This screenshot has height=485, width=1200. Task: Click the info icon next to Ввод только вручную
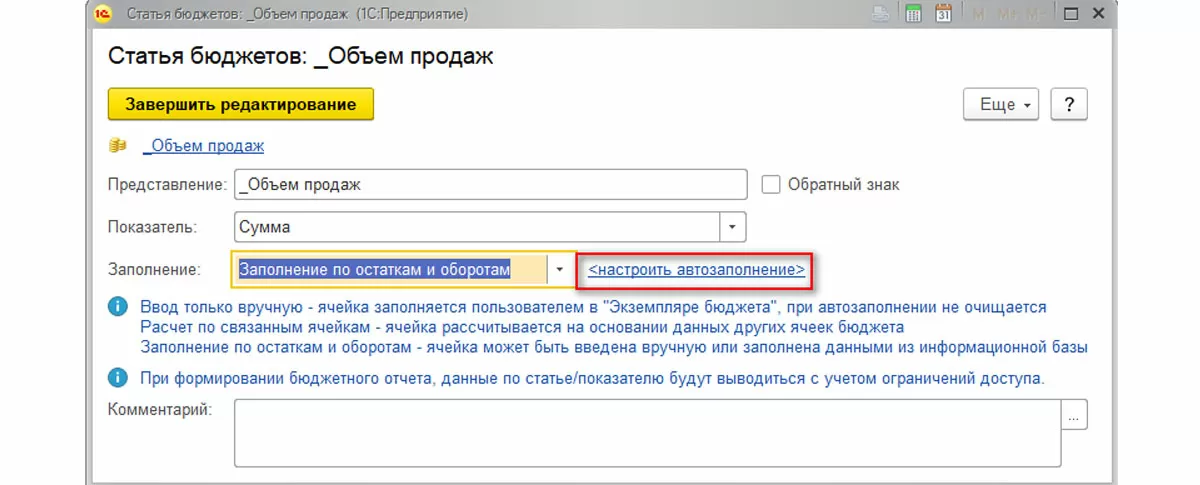click(x=119, y=306)
